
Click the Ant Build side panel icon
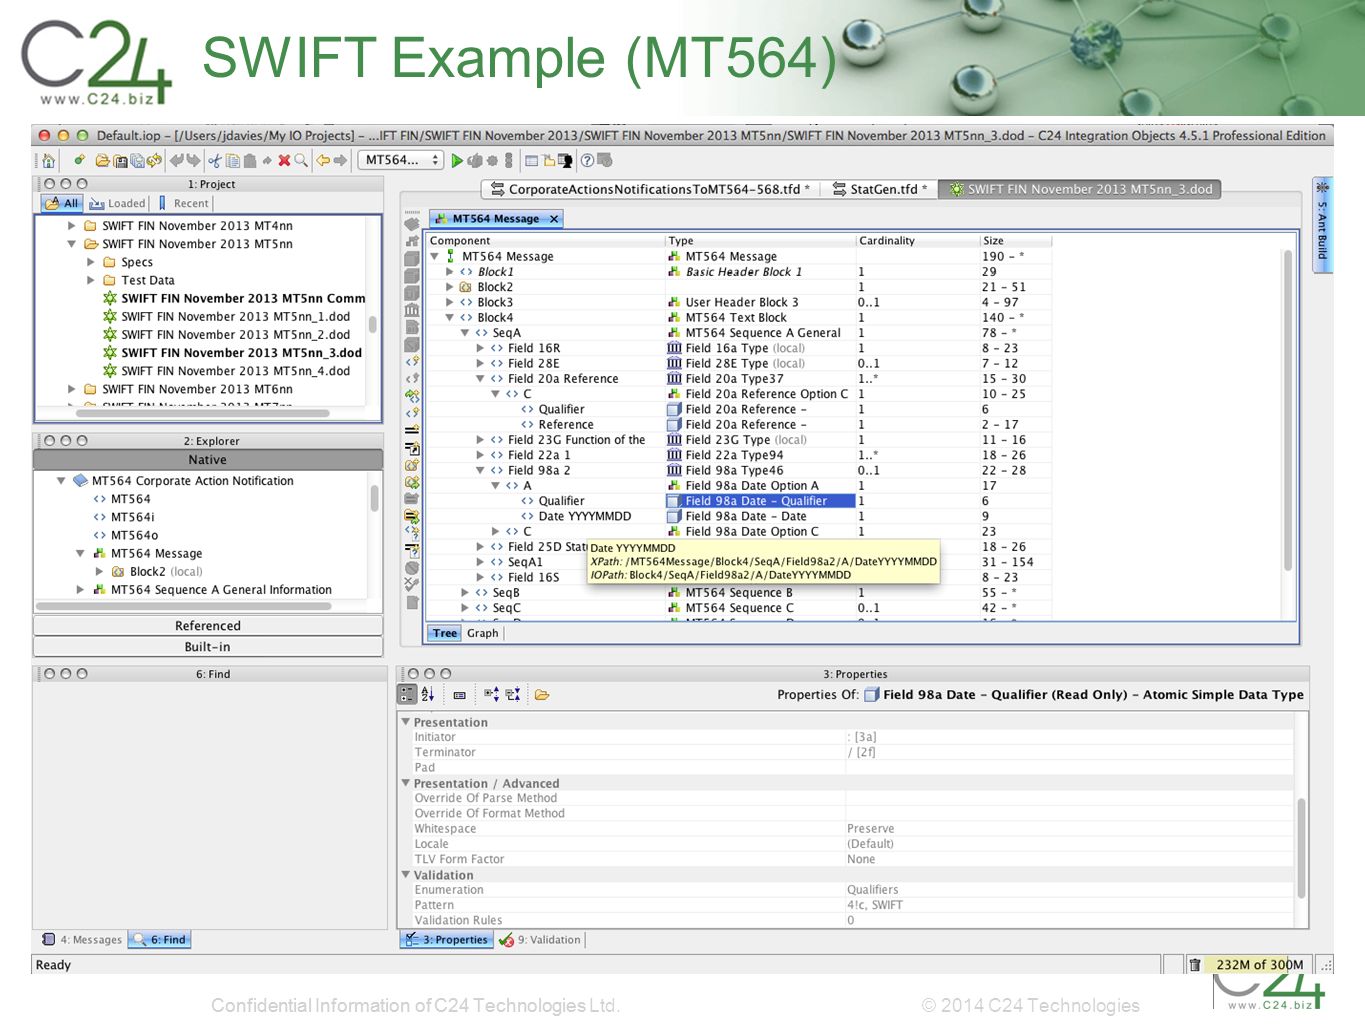click(x=1322, y=187)
